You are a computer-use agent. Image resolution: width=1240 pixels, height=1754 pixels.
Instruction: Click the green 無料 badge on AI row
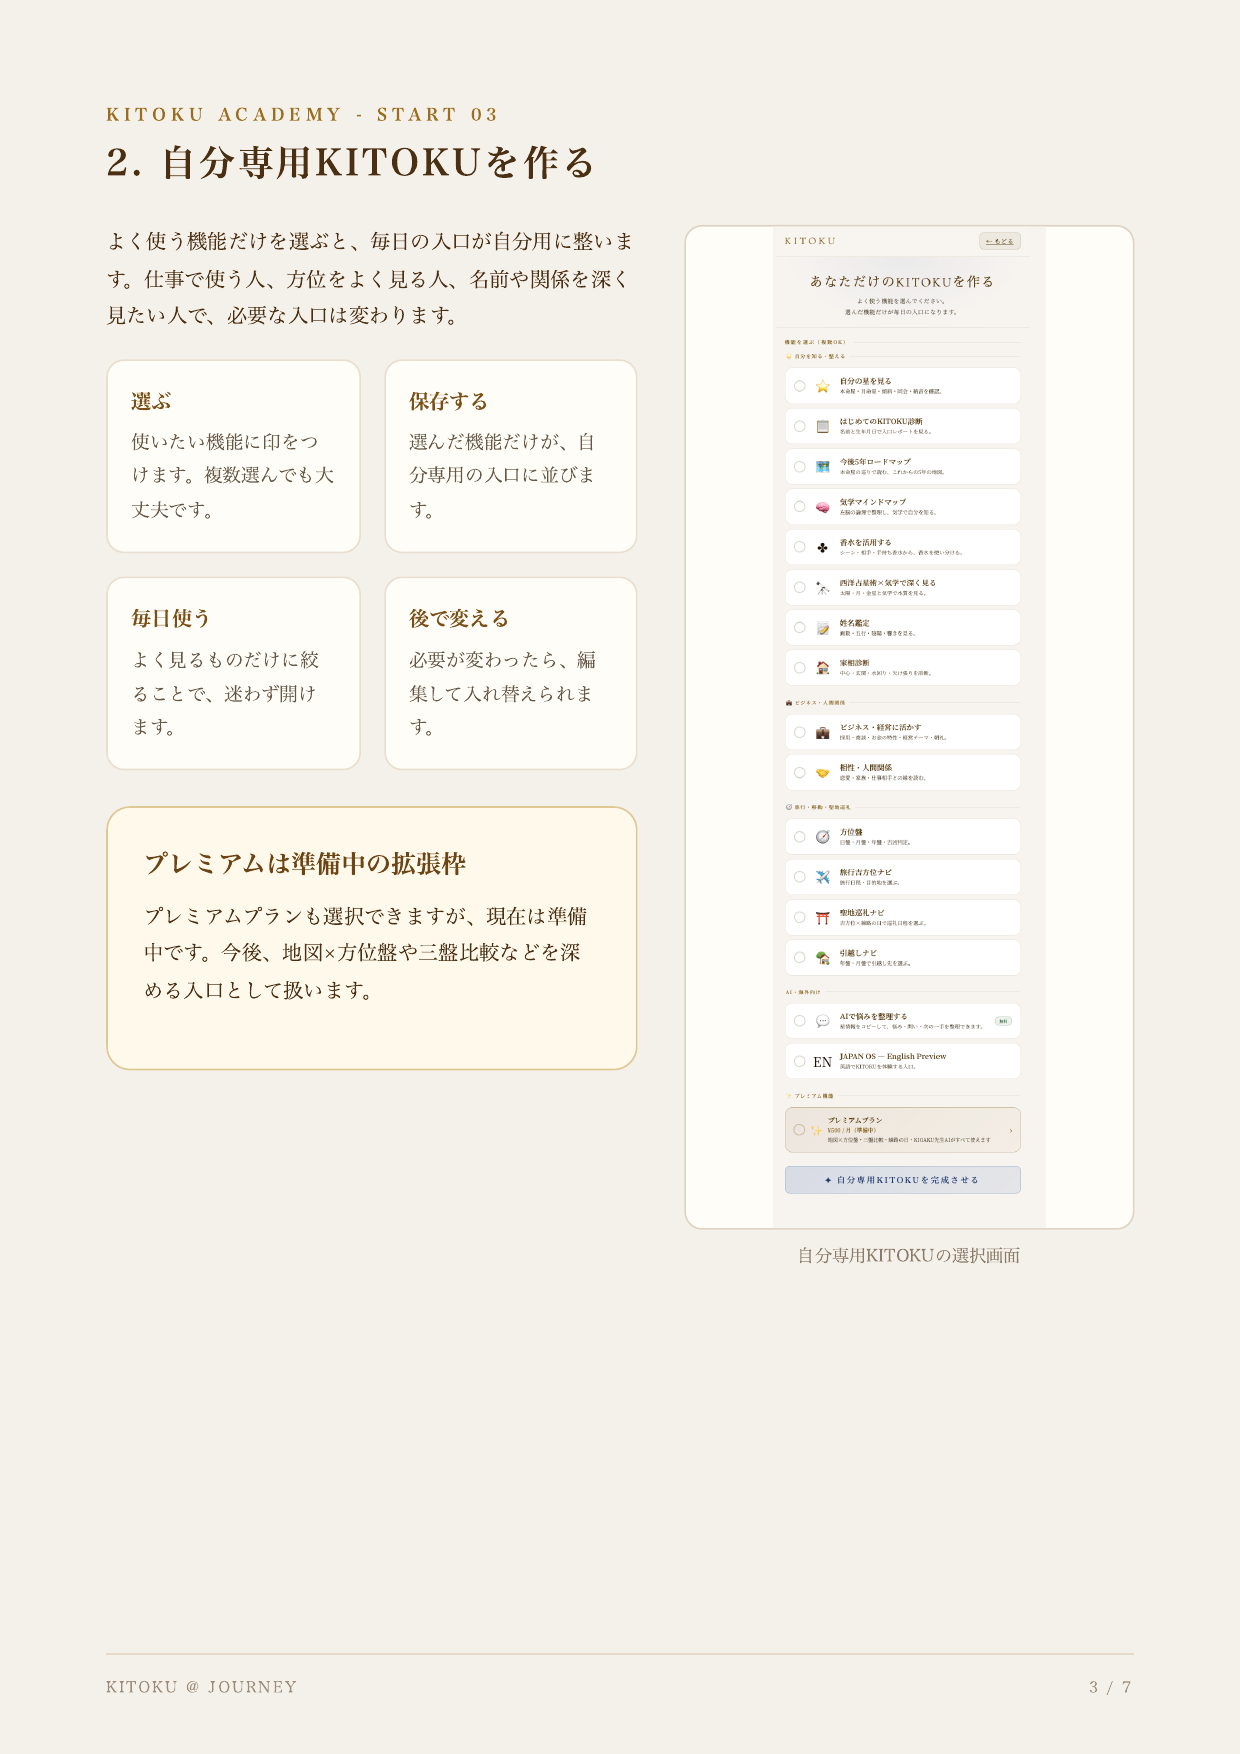[x=1003, y=1021]
